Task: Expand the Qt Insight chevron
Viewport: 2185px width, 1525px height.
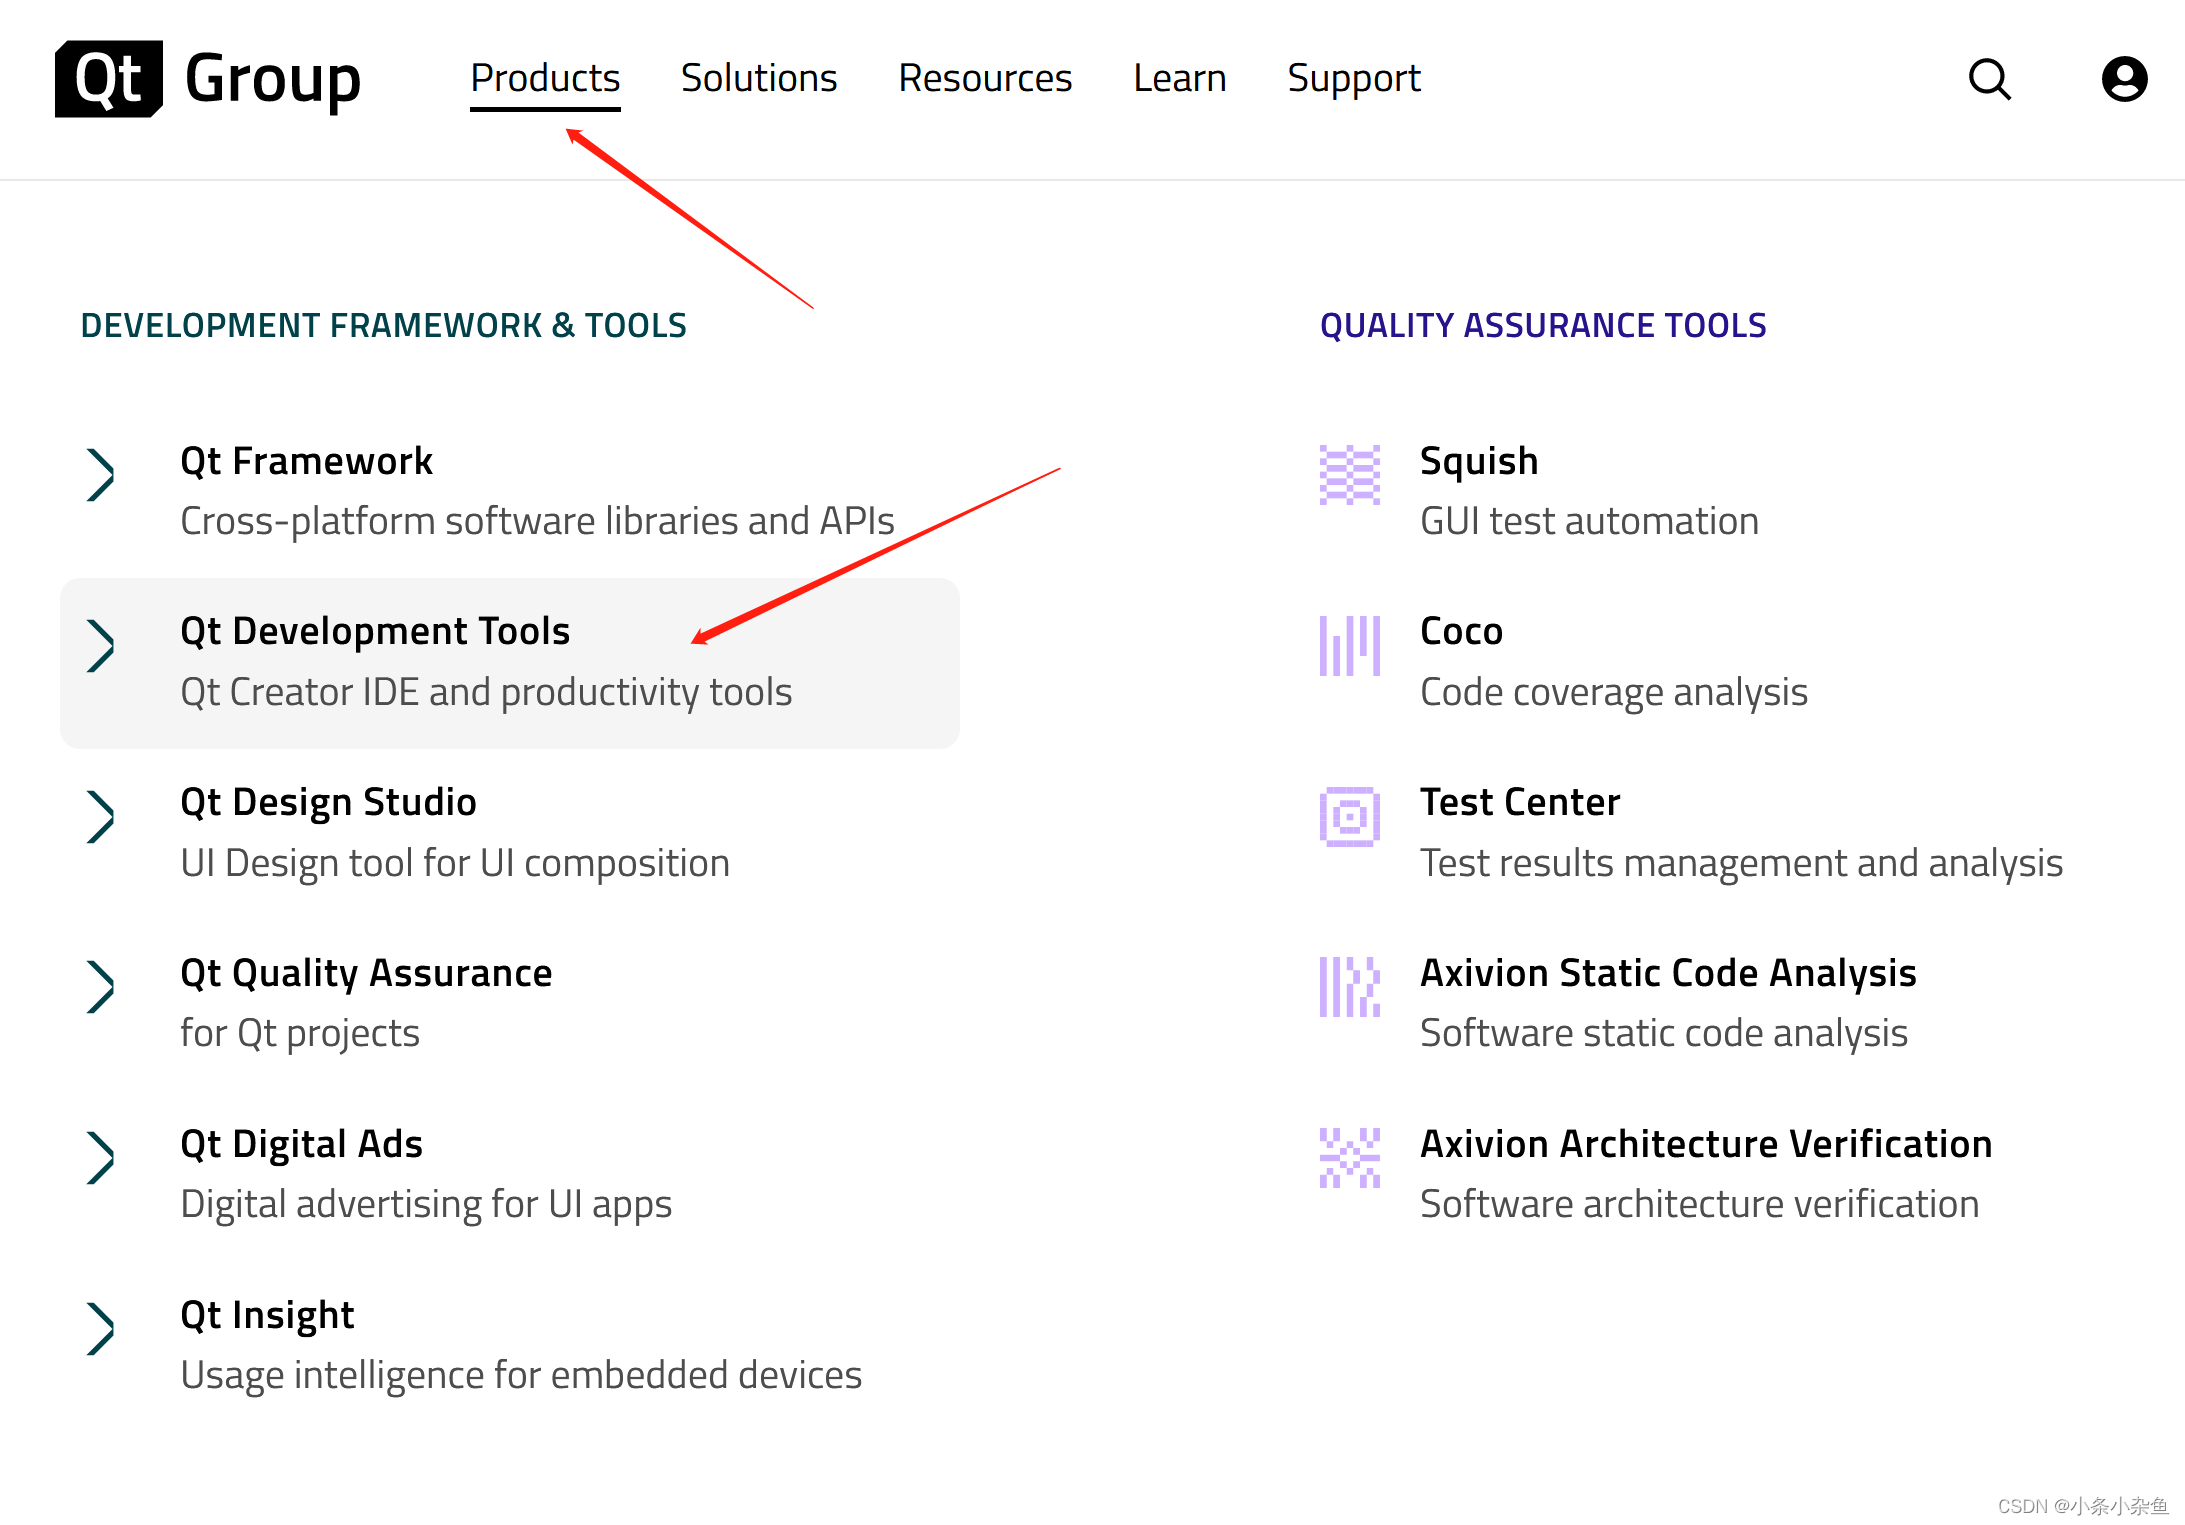Action: click(x=100, y=1329)
